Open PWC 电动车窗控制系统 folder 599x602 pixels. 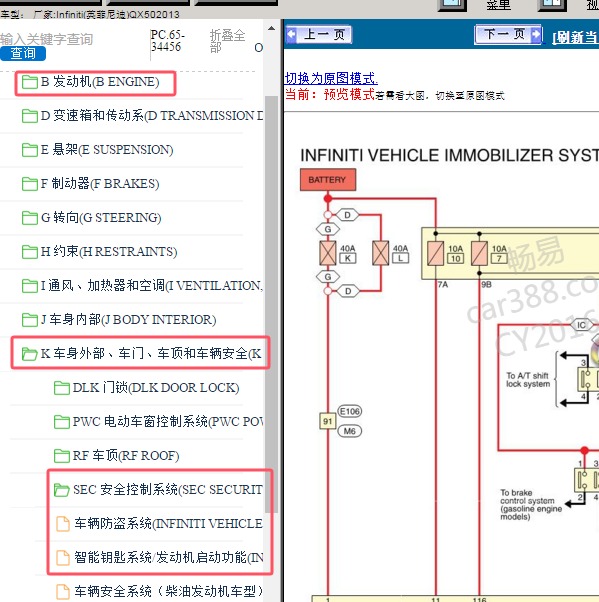click(168, 422)
